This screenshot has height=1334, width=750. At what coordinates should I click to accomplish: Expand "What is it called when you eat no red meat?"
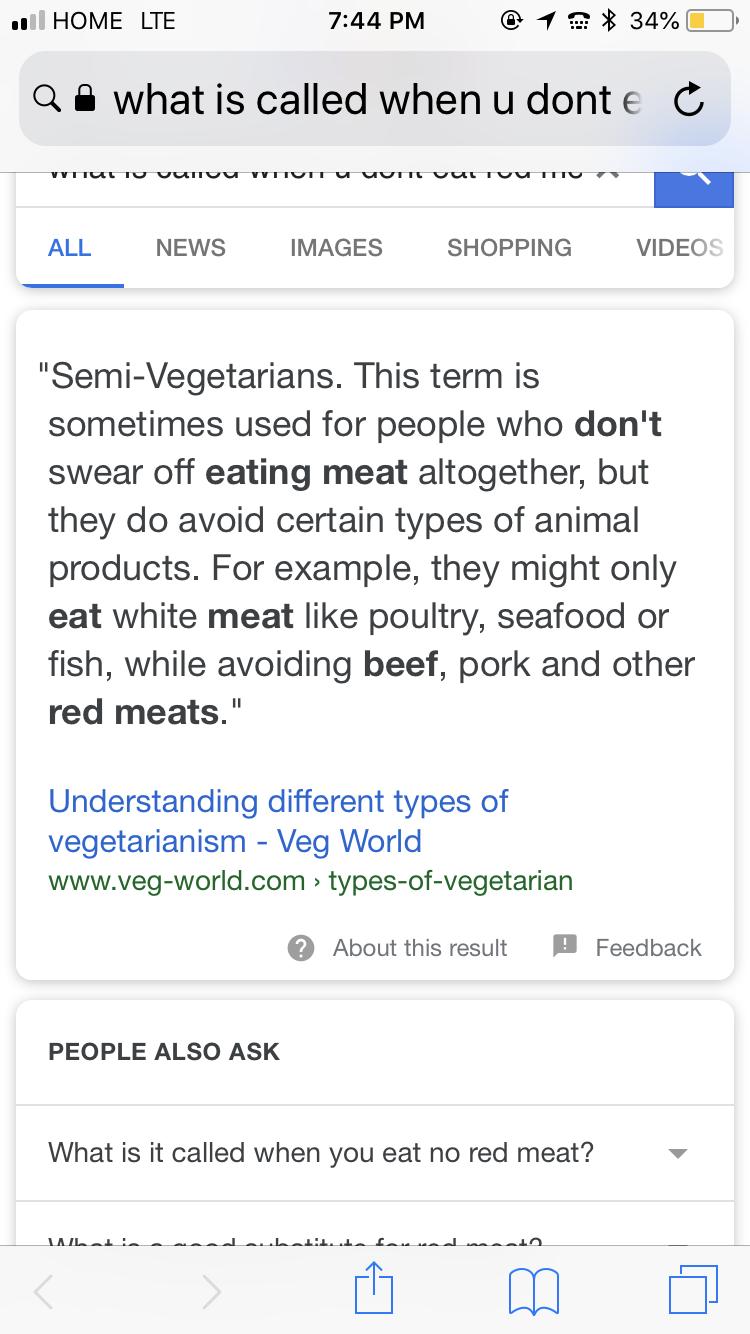[375, 1153]
